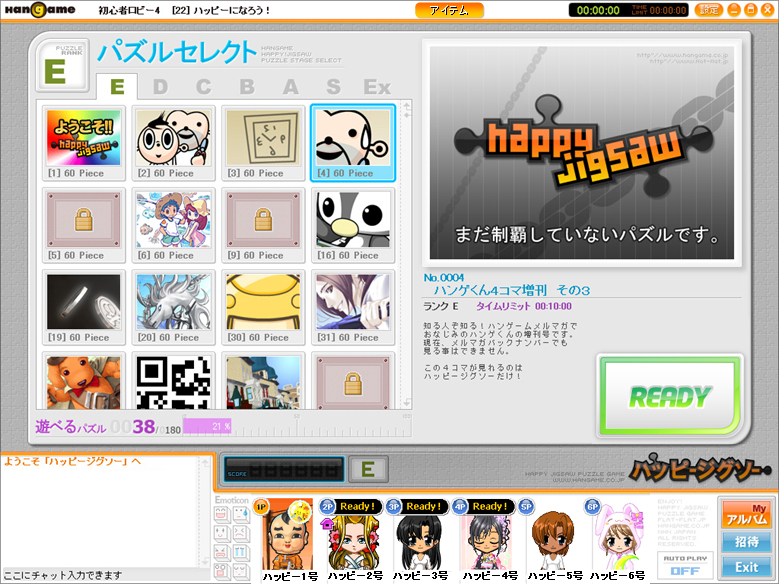Click the blushing closed-eyes emoticon
The width and height of the screenshot is (779, 584).
[x=240, y=571]
